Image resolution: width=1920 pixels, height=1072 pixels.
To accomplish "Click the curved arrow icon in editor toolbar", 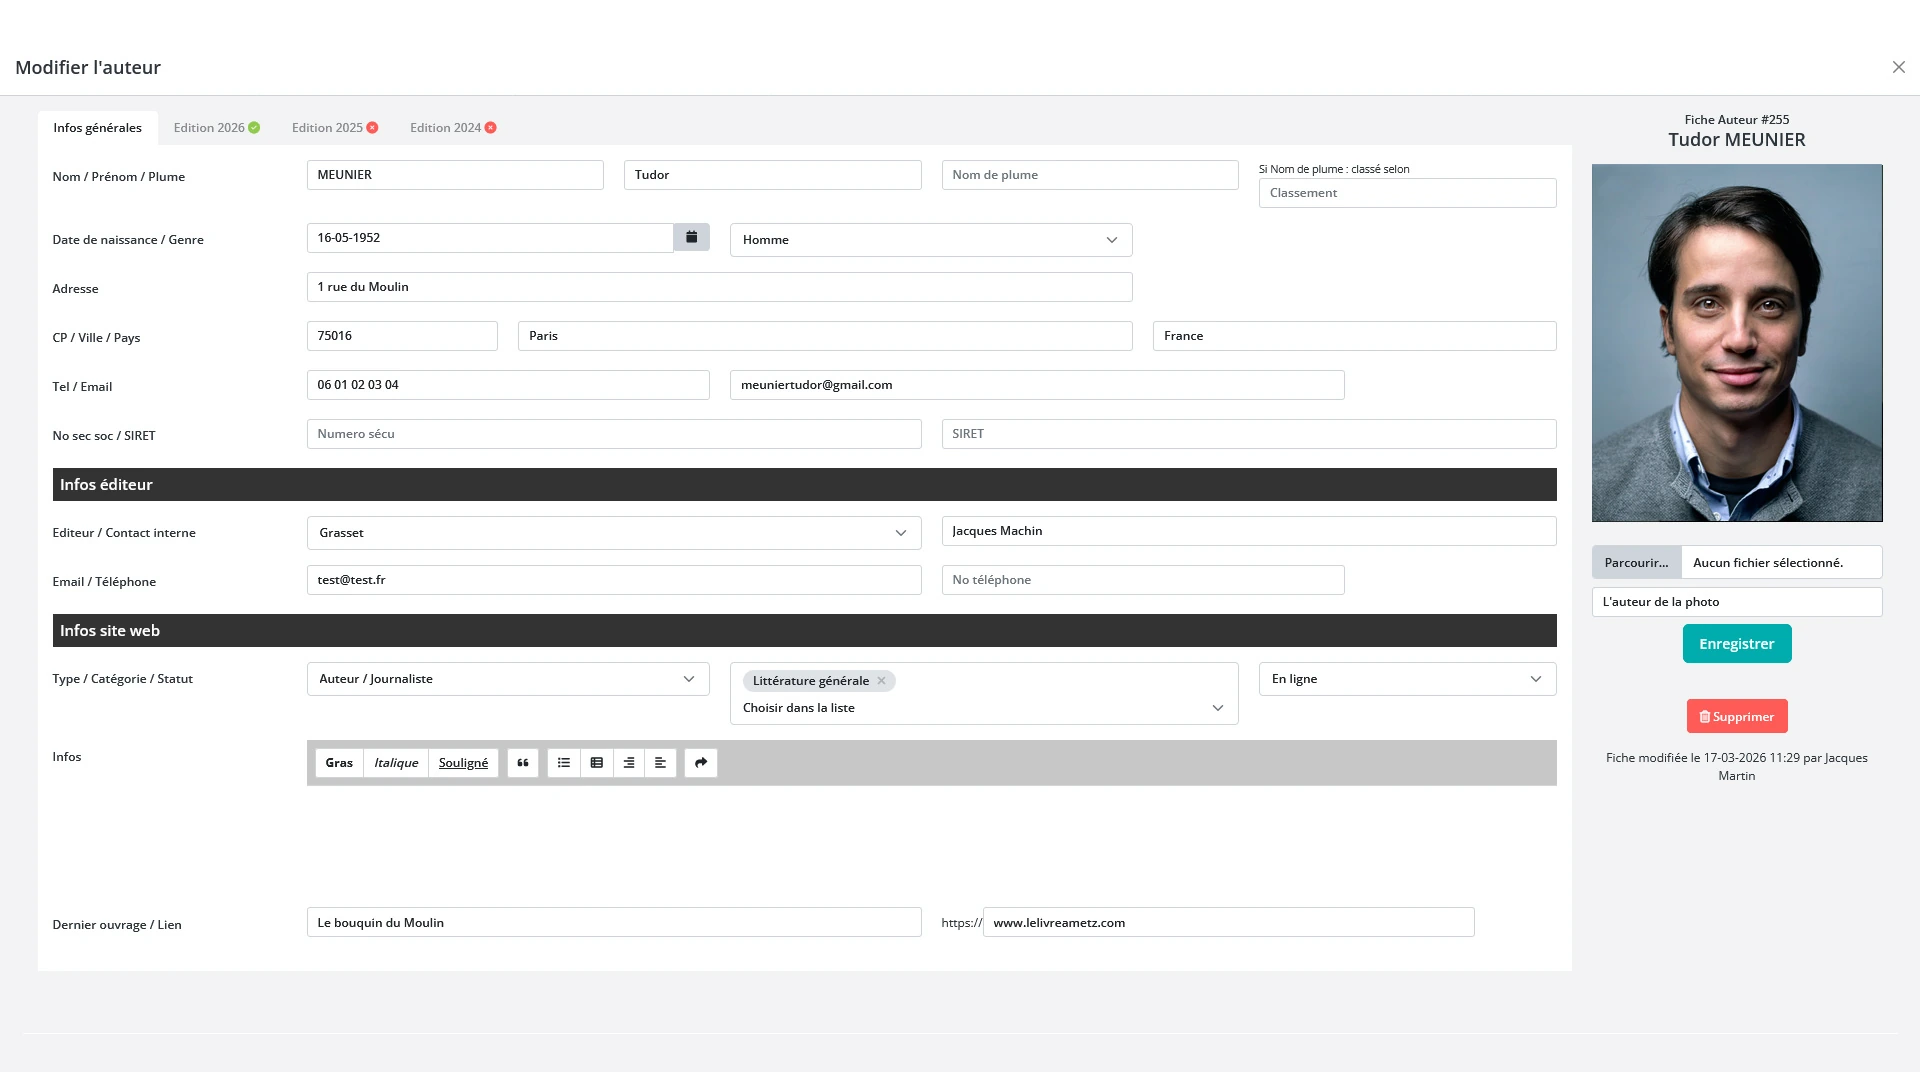I will pos(701,763).
